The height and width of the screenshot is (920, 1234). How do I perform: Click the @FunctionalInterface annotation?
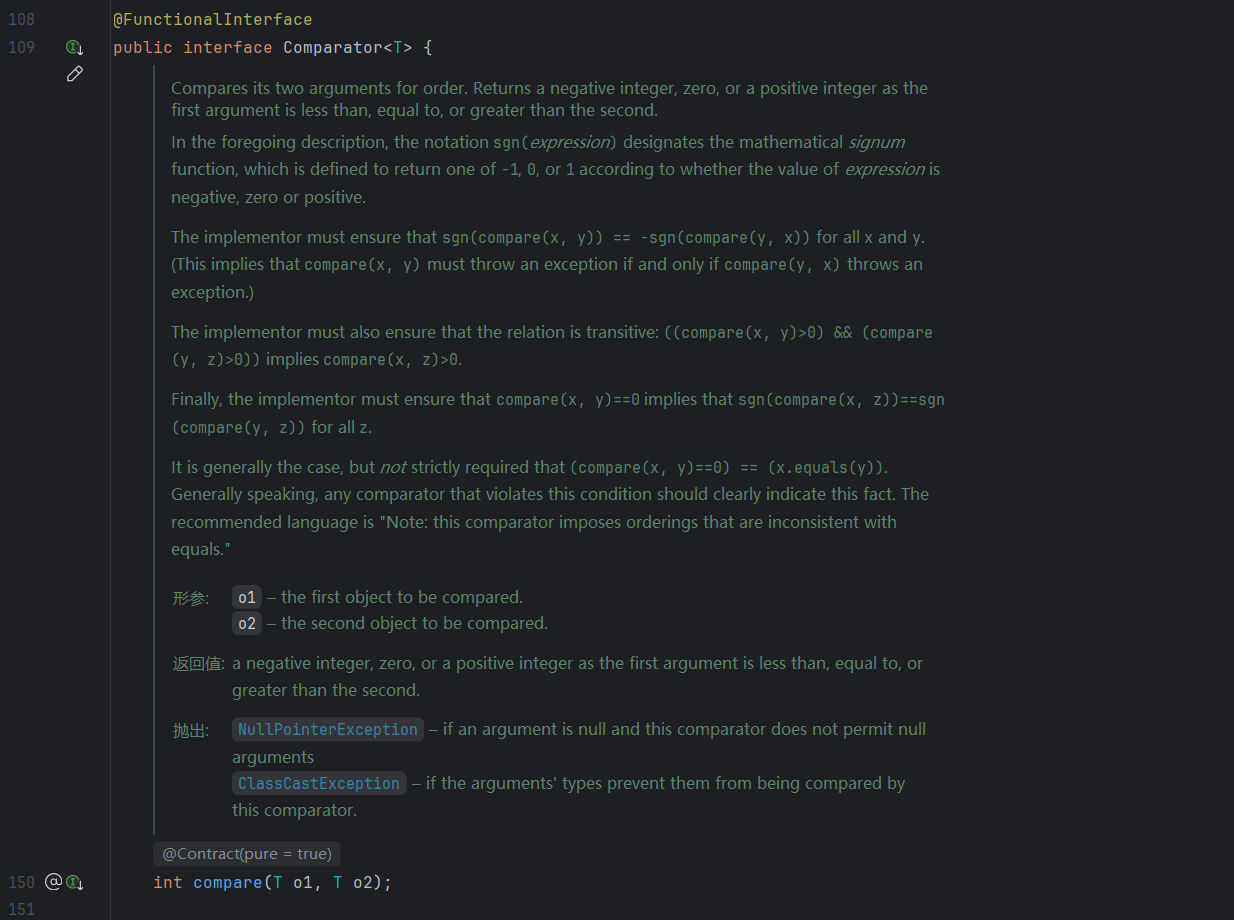(212, 19)
